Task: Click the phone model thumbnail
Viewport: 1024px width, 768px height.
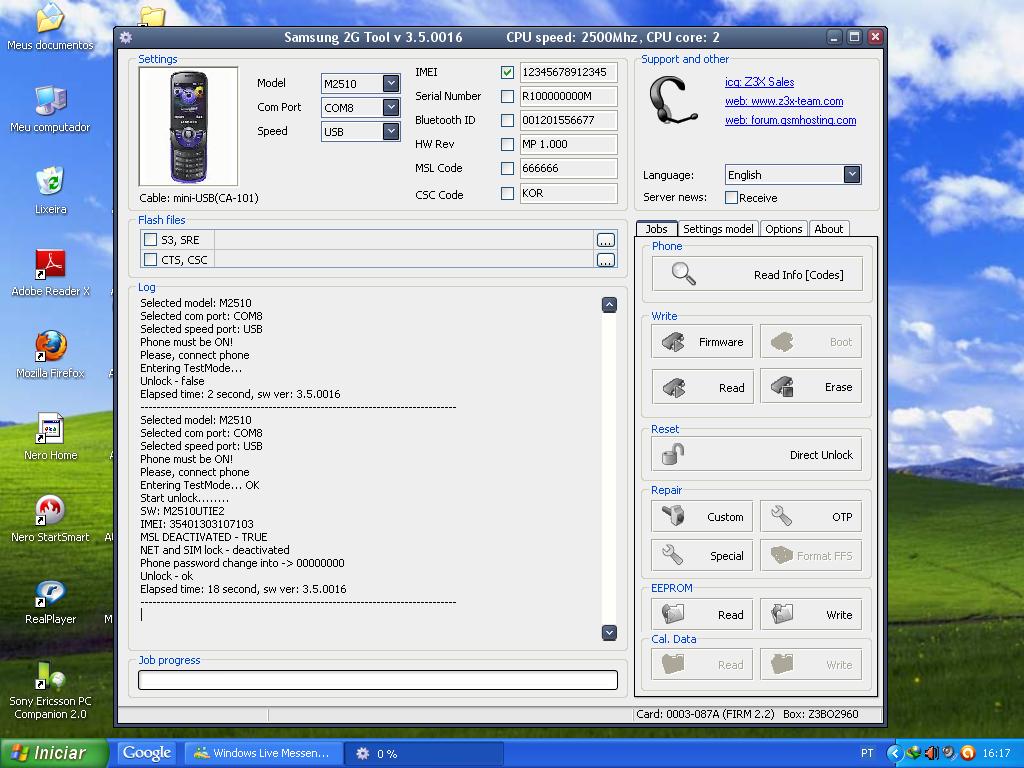Action: click(188, 127)
